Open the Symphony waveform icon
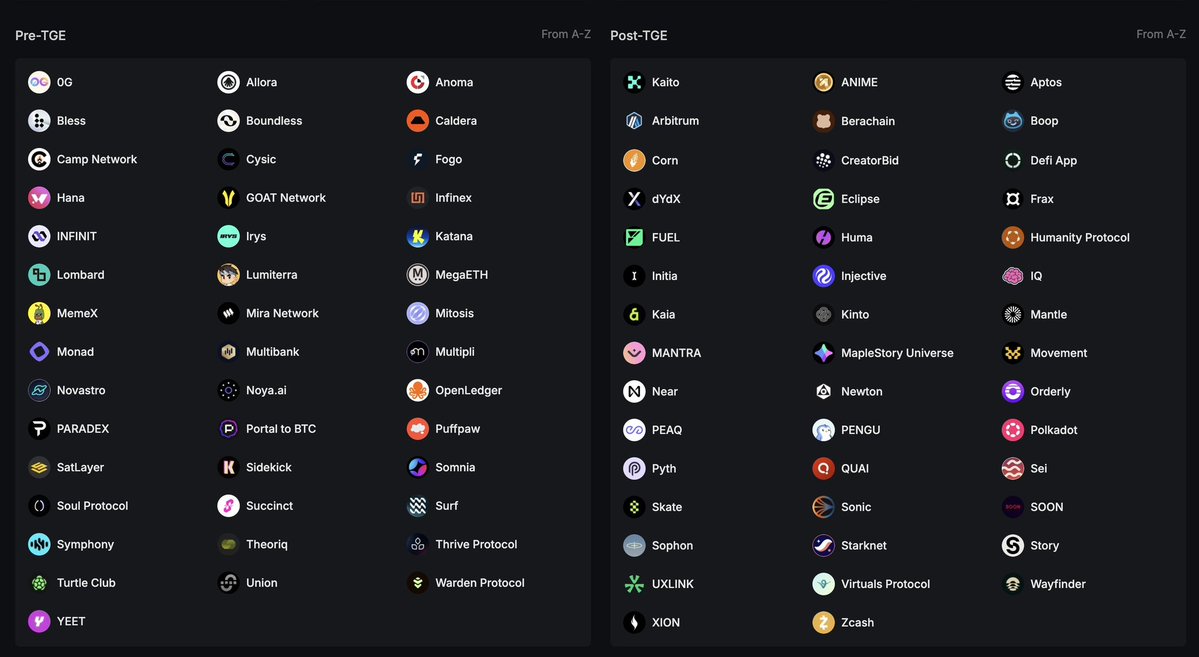This screenshot has height=657, width=1199. [39, 544]
